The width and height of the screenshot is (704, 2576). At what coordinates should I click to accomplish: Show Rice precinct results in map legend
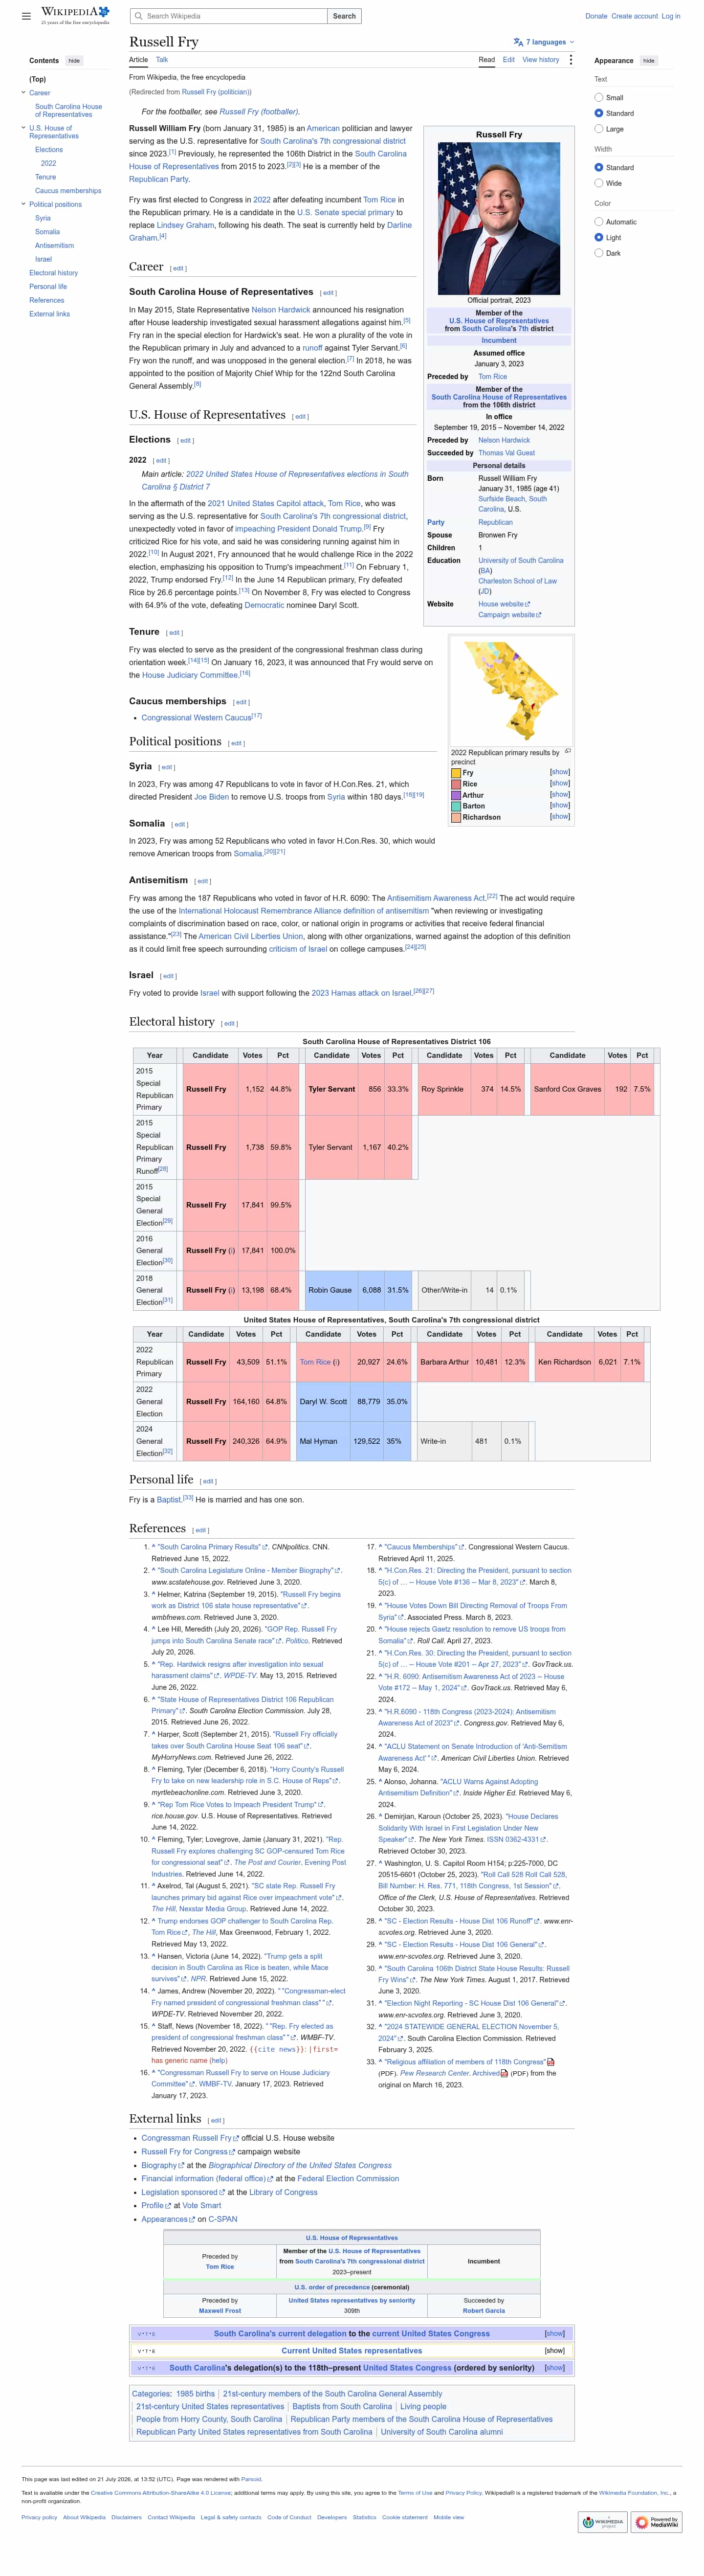(559, 783)
